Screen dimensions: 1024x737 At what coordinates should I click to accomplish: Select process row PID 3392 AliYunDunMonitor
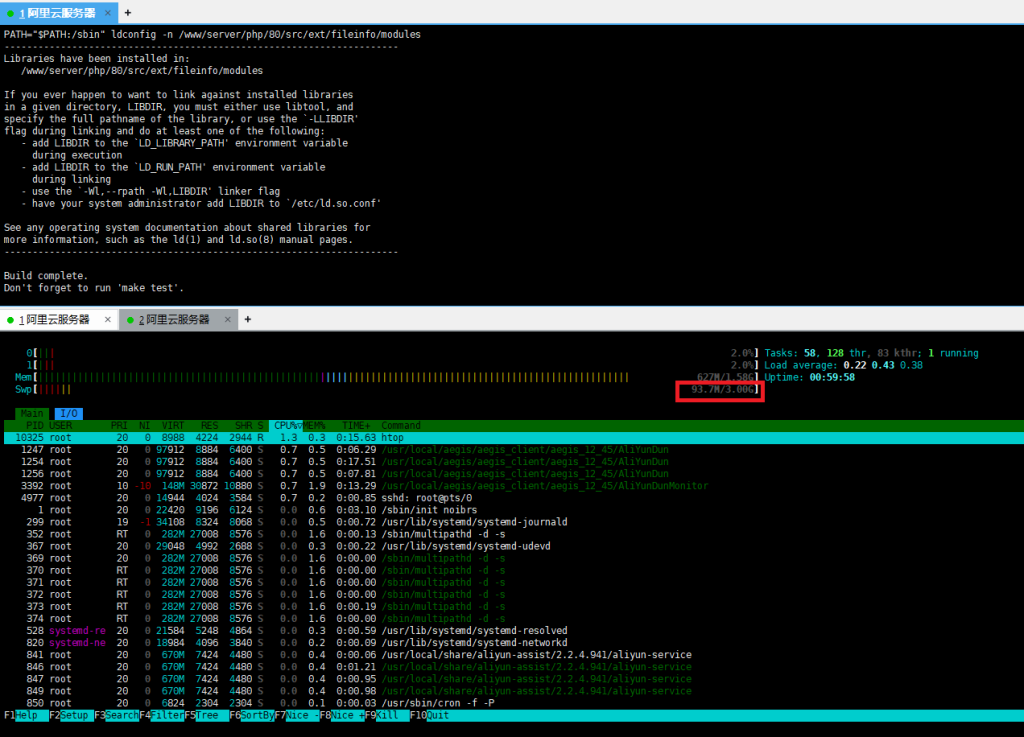click(514, 486)
